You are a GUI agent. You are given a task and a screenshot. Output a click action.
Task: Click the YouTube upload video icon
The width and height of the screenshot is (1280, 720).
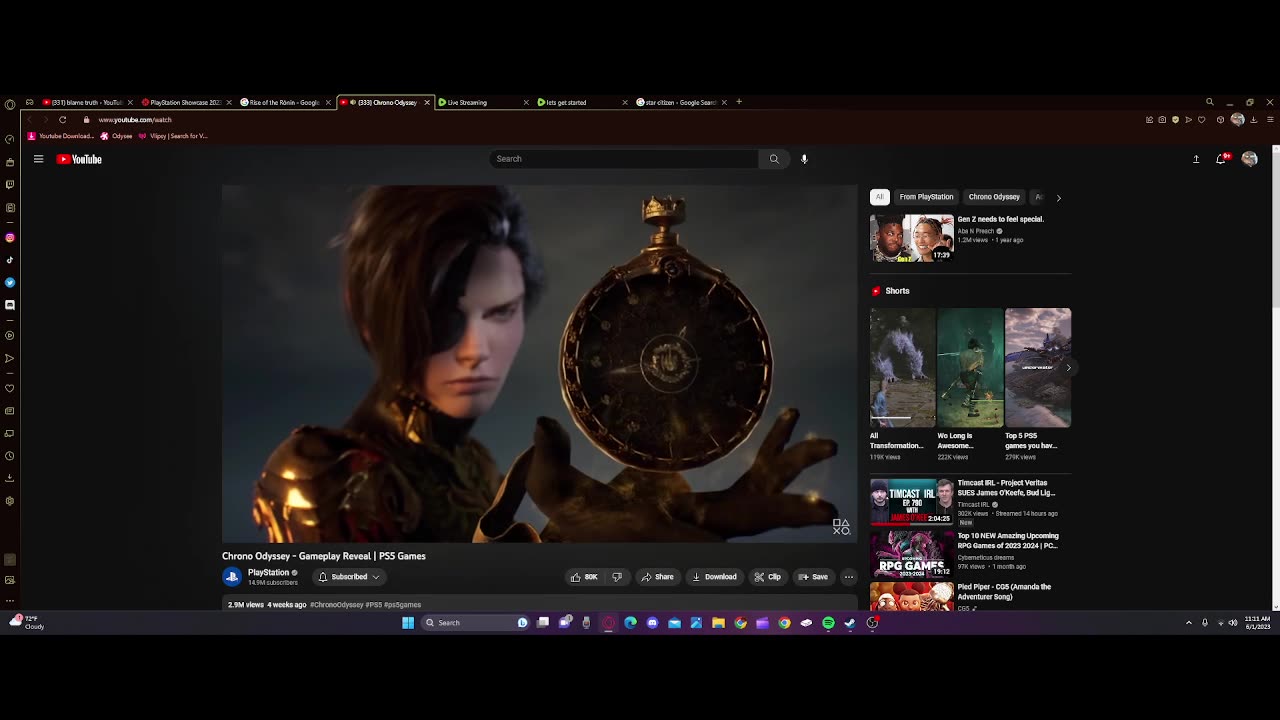tap(1196, 159)
